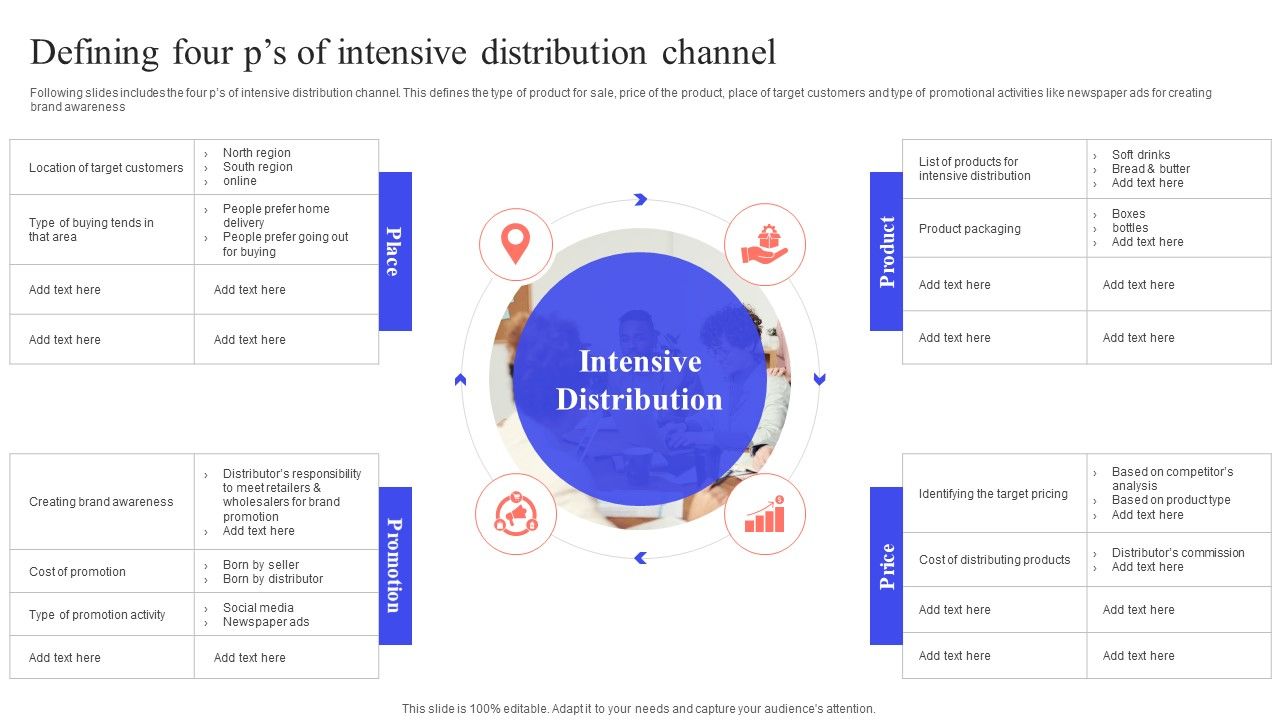Screen dimensions: 1280x720
Task: Click the location pin icon
Action: tap(515, 243)
